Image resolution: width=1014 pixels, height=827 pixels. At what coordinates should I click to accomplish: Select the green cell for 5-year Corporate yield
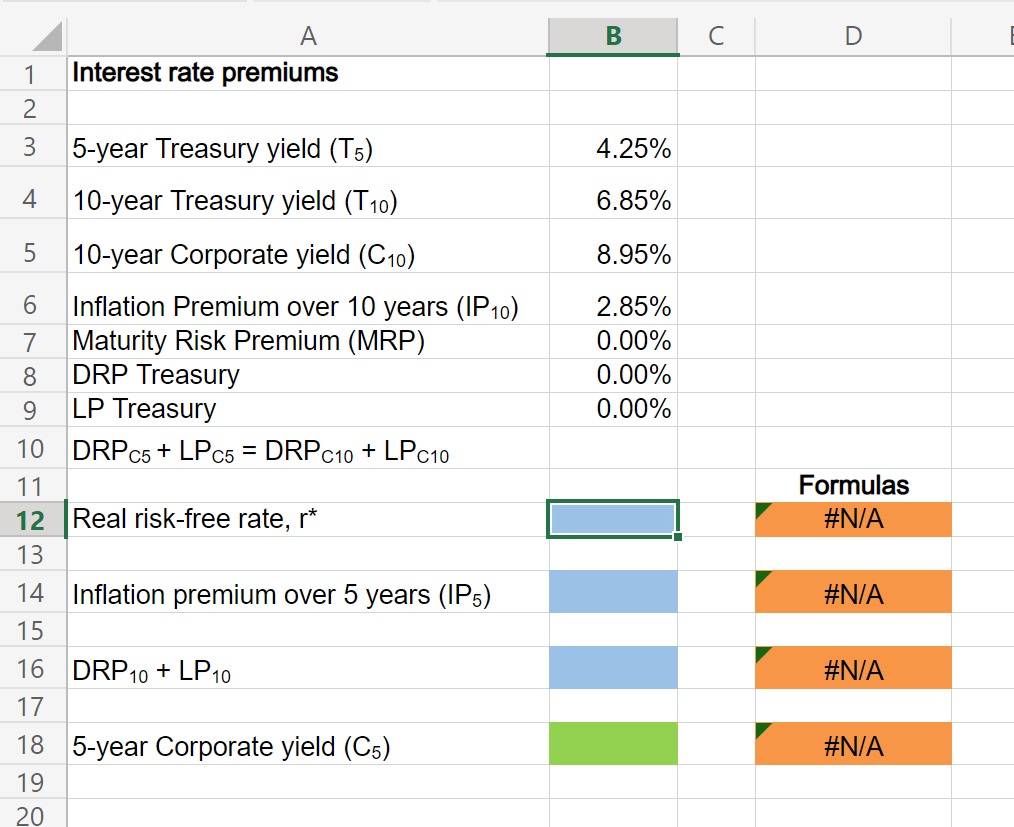612,744
